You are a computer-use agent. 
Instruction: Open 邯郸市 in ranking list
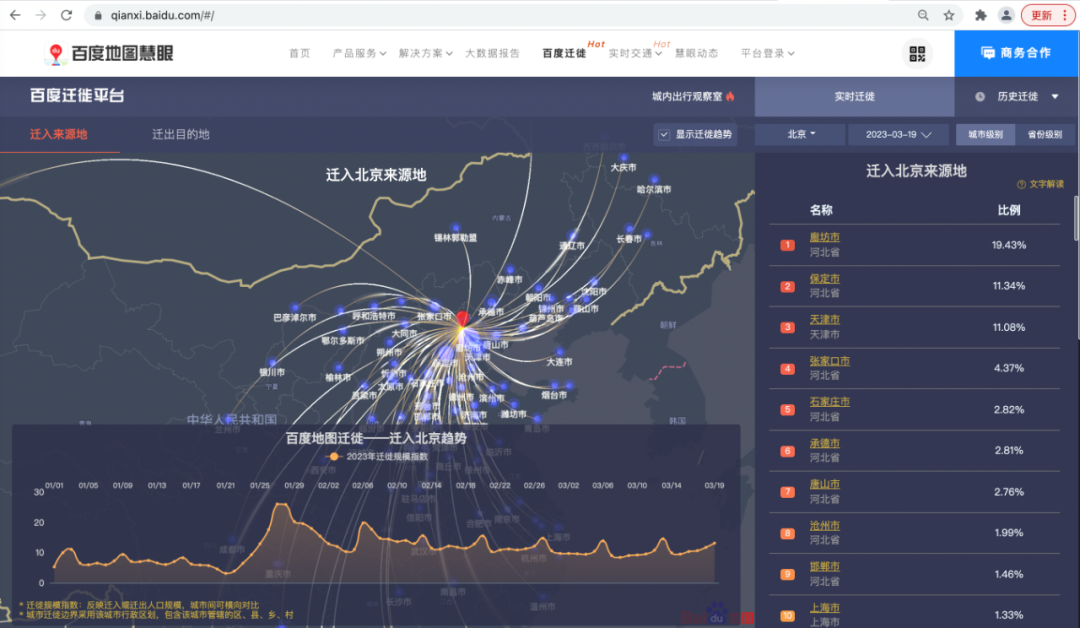click(x=824, y=567)
